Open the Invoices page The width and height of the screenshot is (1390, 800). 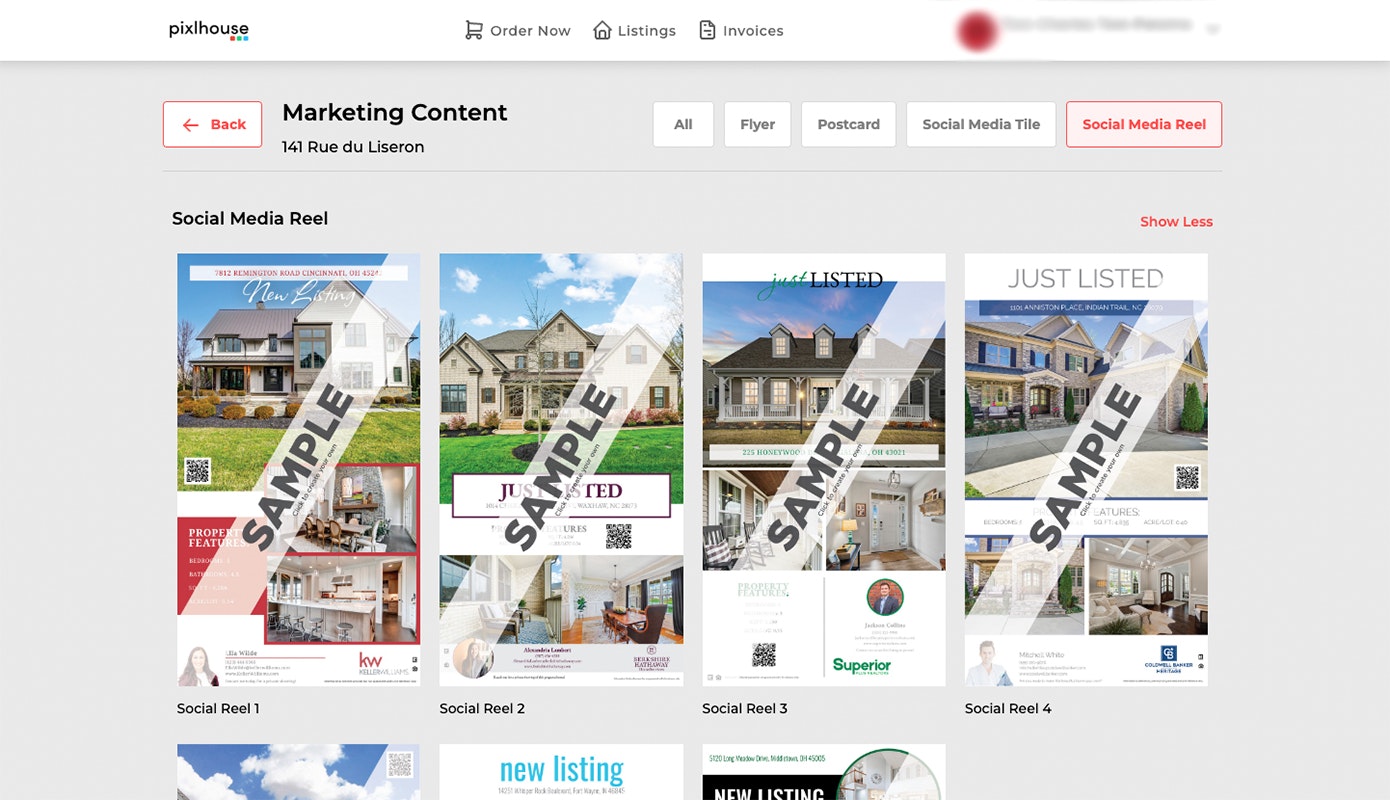pyautogui.click(x=741, y=31)
